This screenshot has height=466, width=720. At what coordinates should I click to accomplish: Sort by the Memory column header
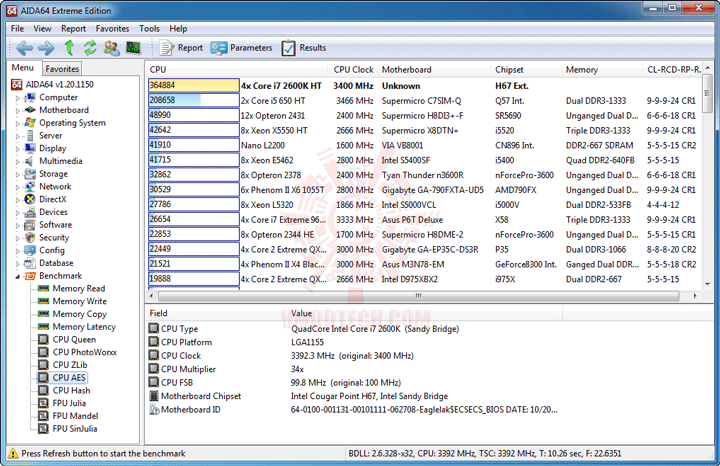602,70
